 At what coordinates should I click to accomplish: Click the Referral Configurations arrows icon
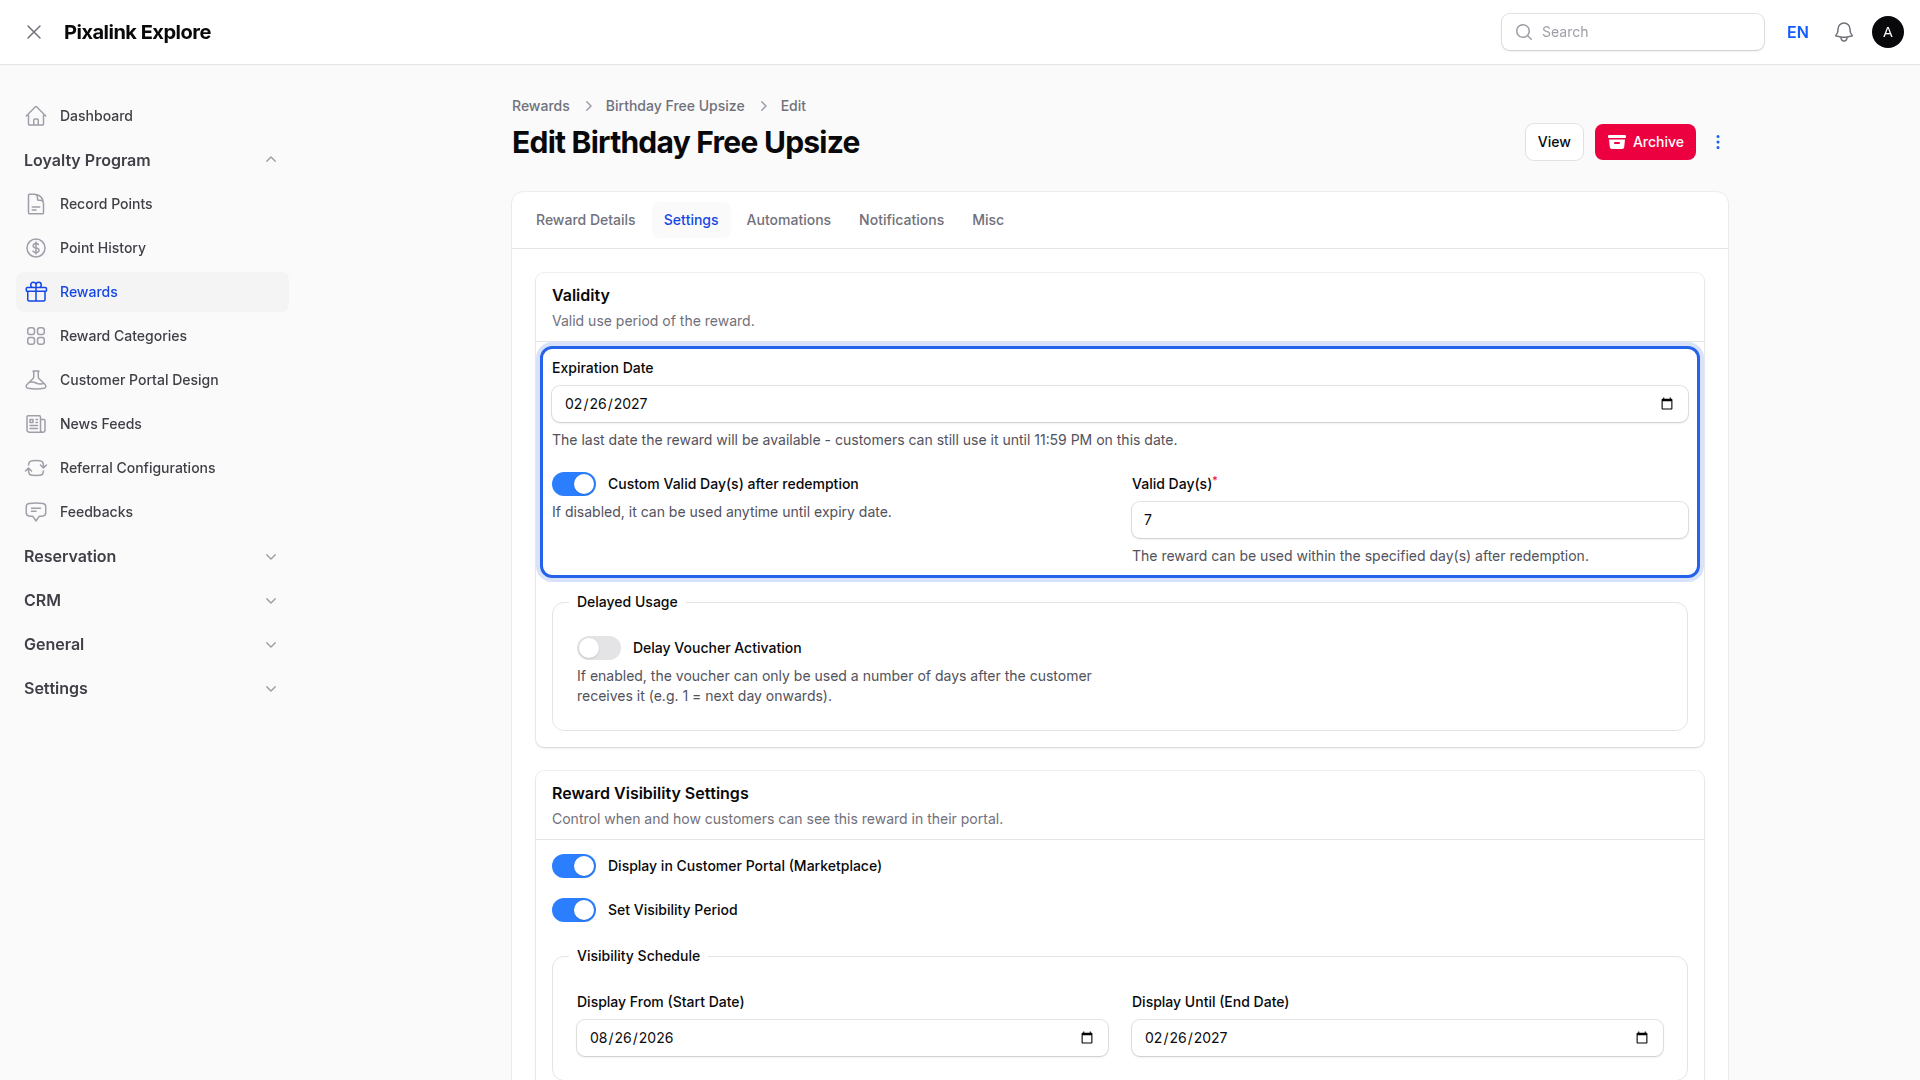[36, 468]
